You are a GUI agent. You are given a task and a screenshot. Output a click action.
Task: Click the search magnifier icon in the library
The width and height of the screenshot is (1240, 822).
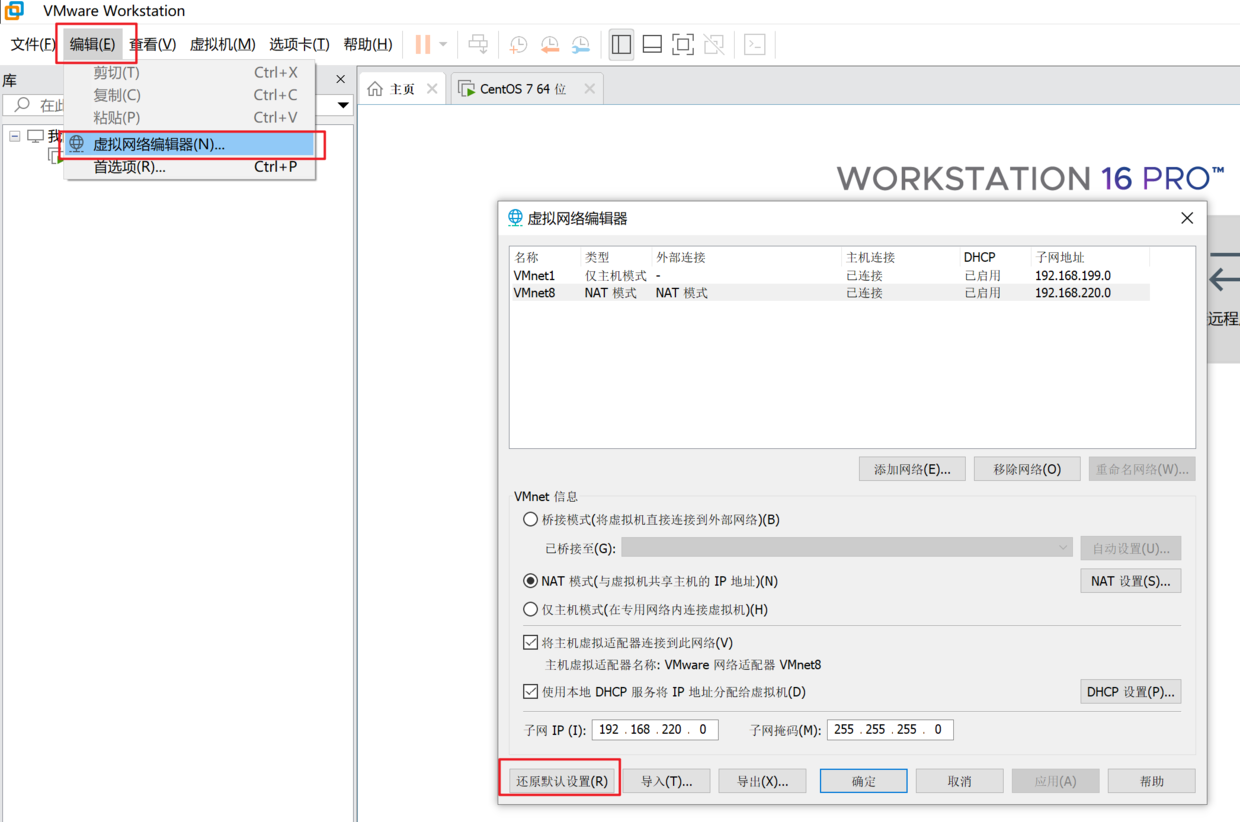pyautogui.click(x=23, y=105)
